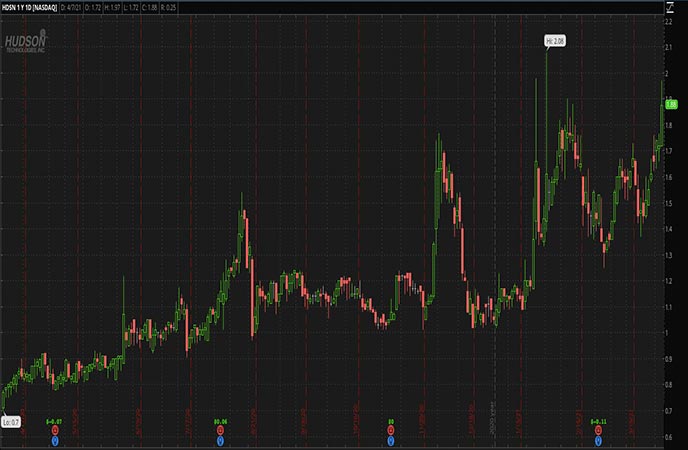
Task: Click the blue conference call icon before the 11/ date line
Action: tap(391, 440)
